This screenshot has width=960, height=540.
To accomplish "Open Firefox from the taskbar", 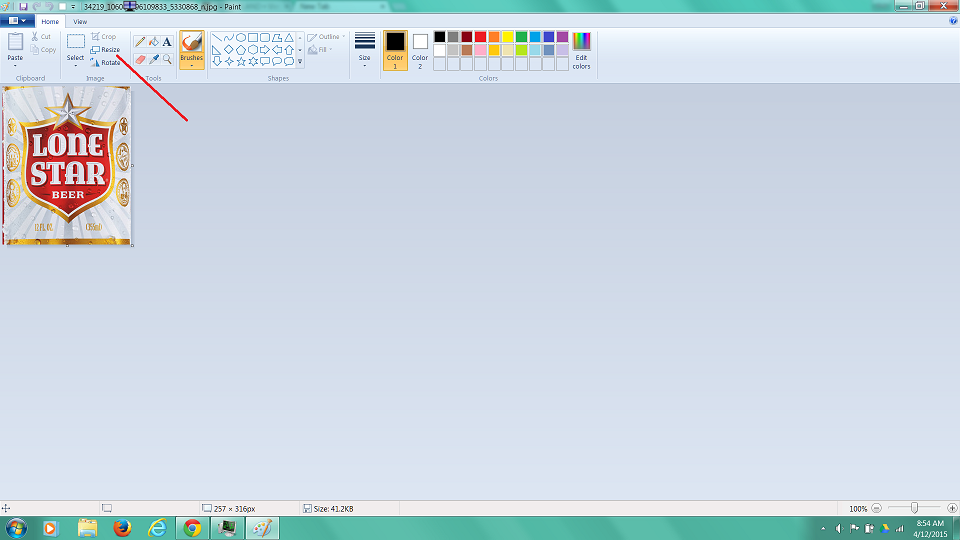I will [122, 528].
